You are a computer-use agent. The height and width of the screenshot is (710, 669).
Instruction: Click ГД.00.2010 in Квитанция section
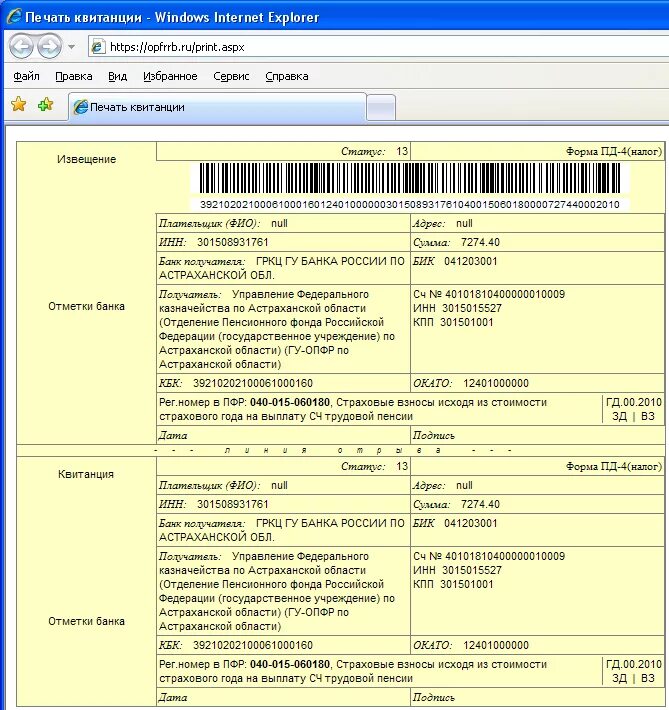point(634,664)
